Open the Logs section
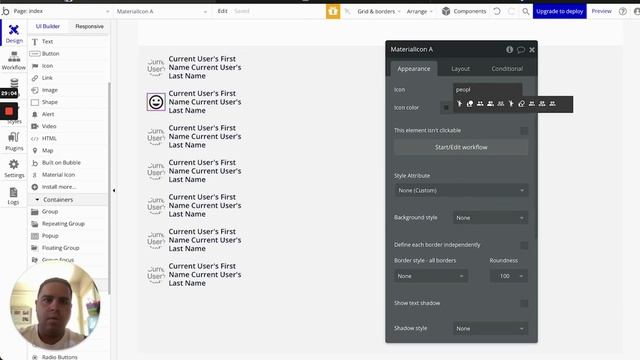The width and height of the screenshot is (640, 360). click(x=13, y=196)
